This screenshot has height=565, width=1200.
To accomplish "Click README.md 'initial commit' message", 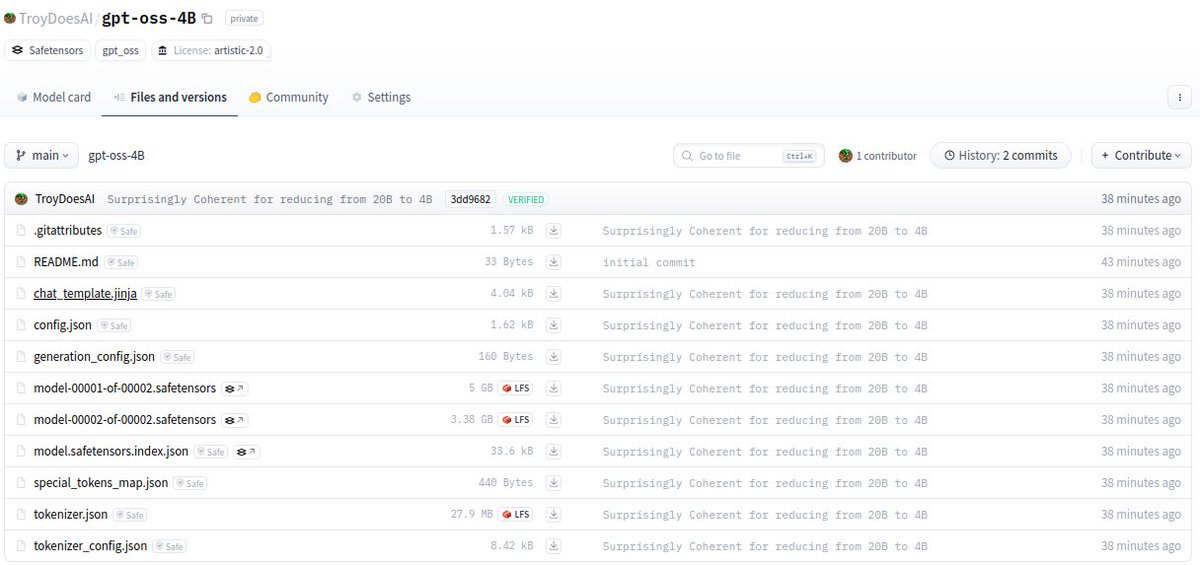I will (649, 263).
